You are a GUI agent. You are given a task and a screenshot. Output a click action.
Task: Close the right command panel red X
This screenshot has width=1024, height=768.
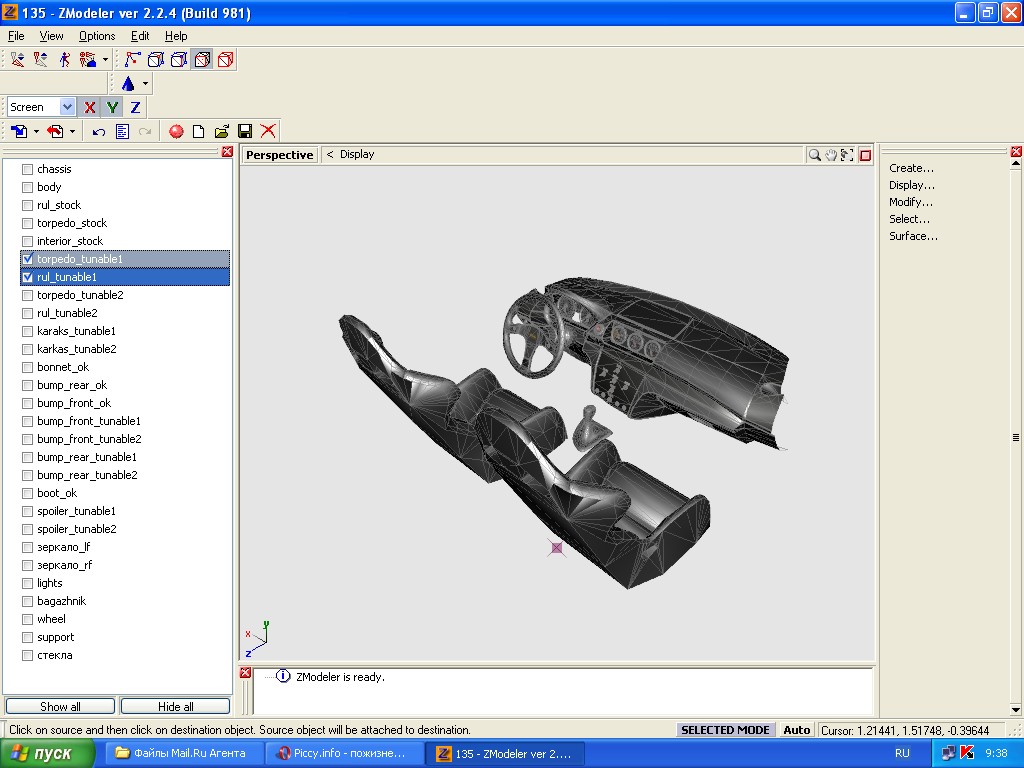1016,152
